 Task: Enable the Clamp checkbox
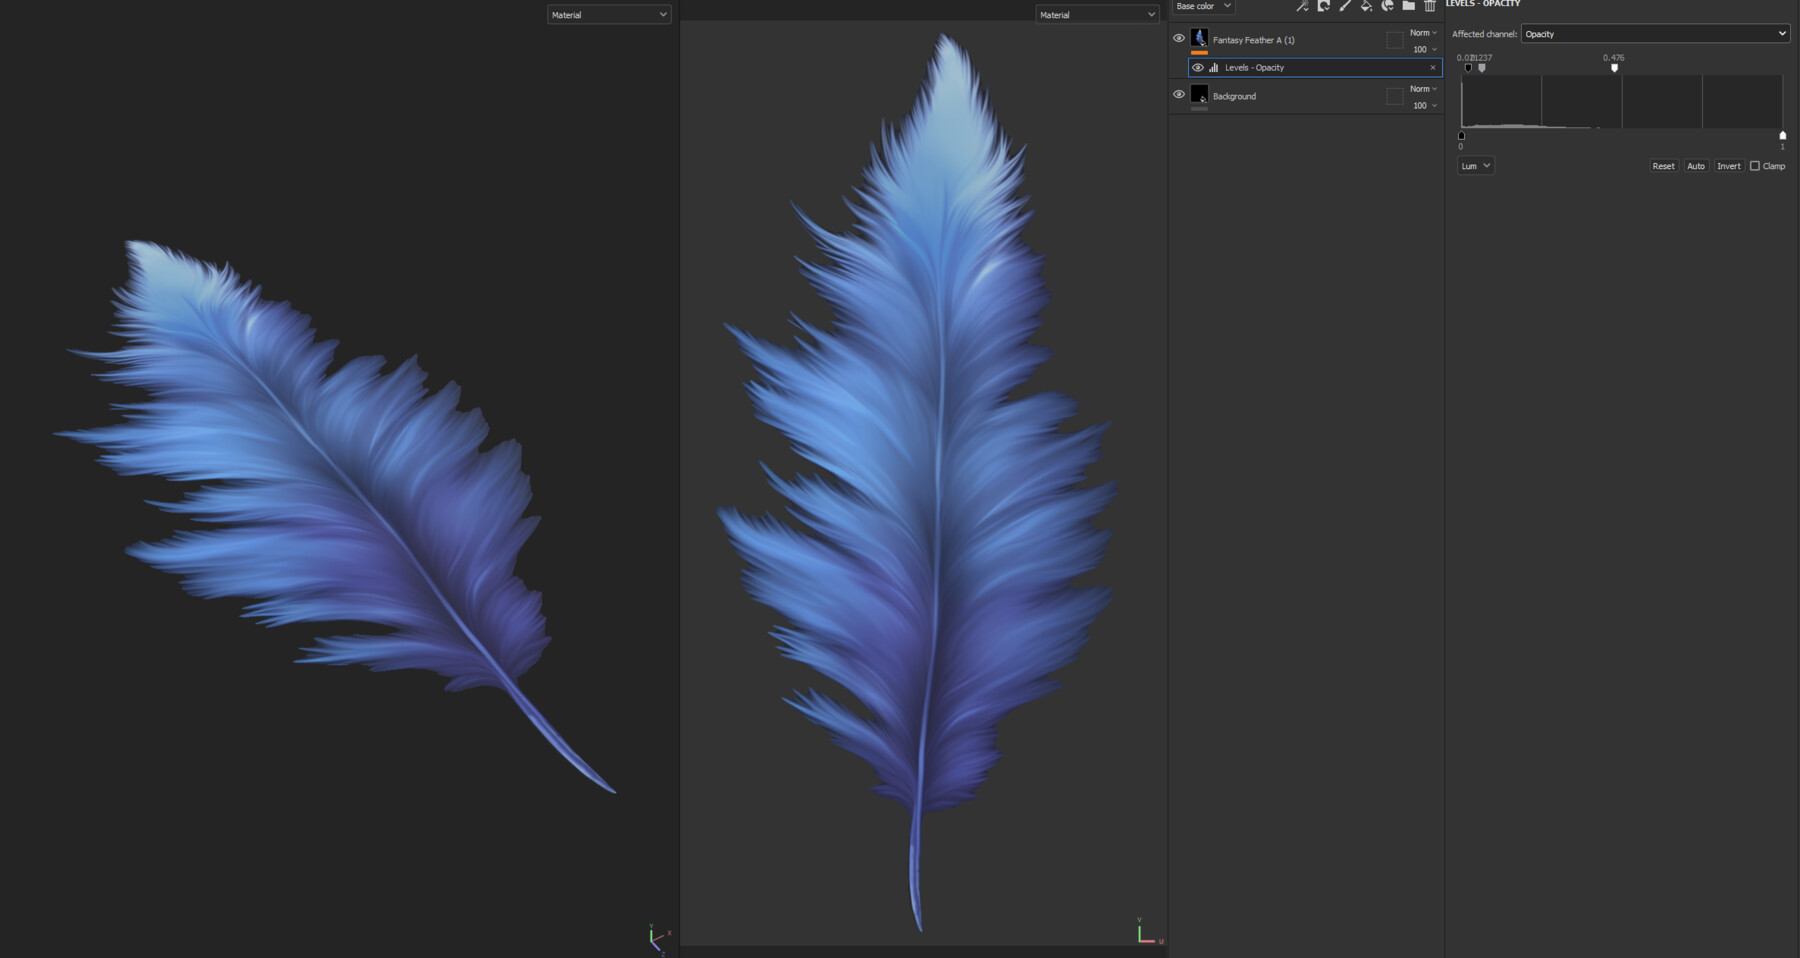tap(1755, 165)
